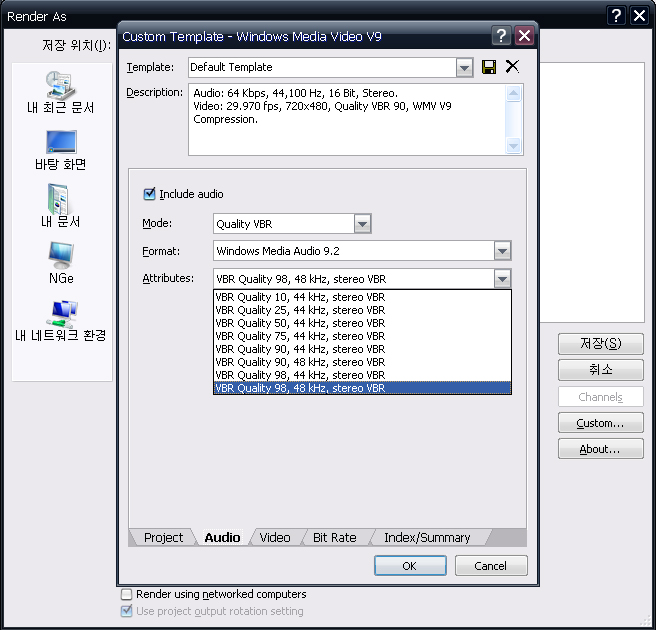This screenshot has width=656, height=630.
Task: Open 내 문서 documents folder
Action: 60,206
